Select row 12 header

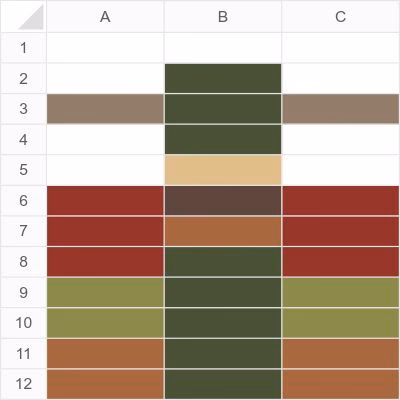tap(23, 384)
